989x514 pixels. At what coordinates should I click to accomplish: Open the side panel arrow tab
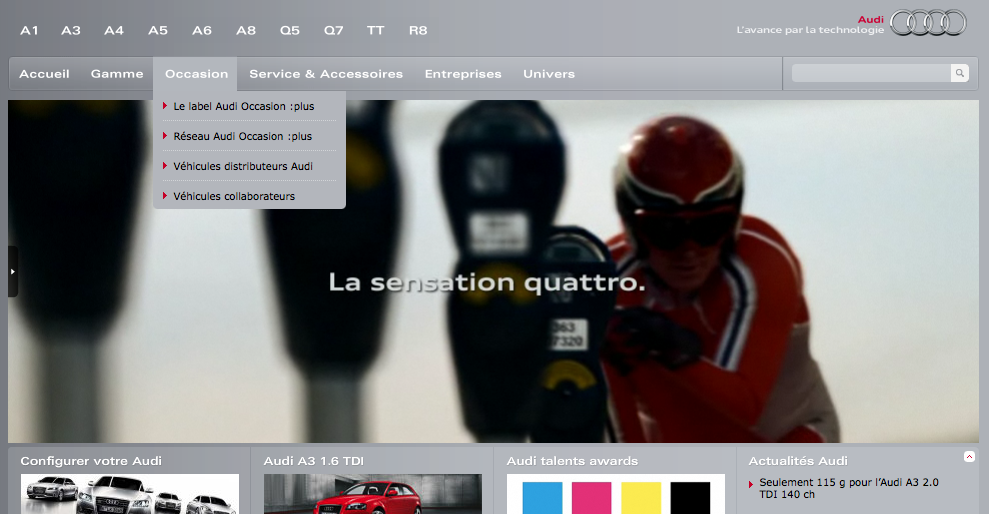[13, 272]
